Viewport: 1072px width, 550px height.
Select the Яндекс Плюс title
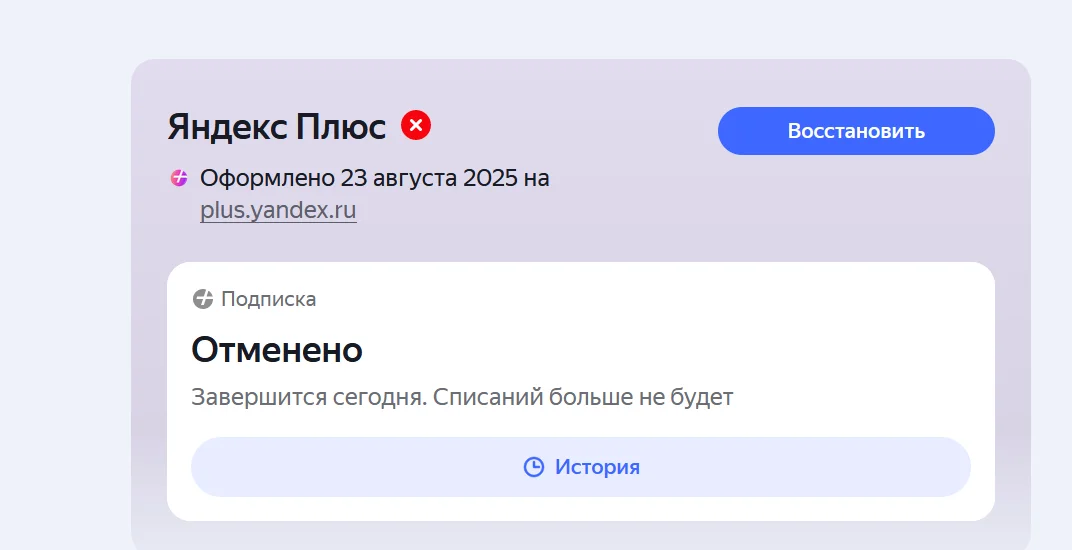click(x=277, y=127)
